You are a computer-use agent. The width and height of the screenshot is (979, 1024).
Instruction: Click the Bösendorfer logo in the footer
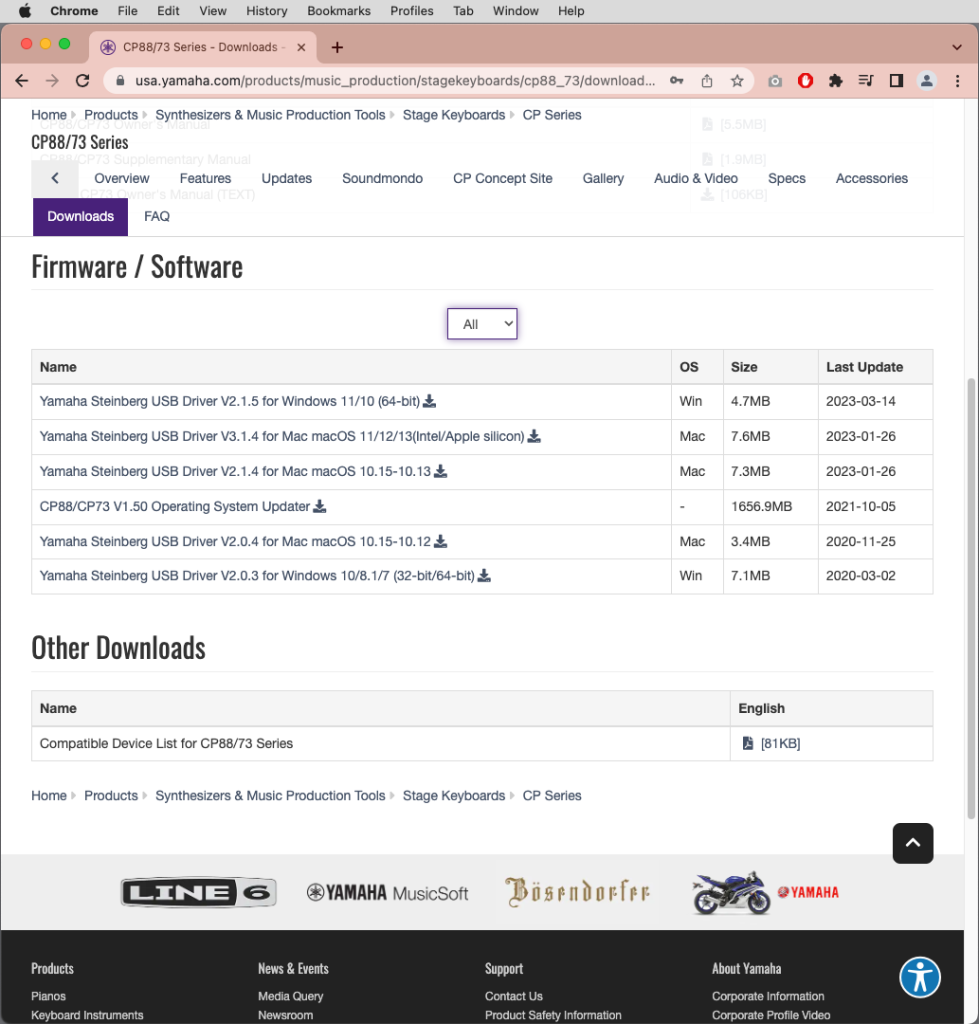pyautogui.click(x=577, y=891)
